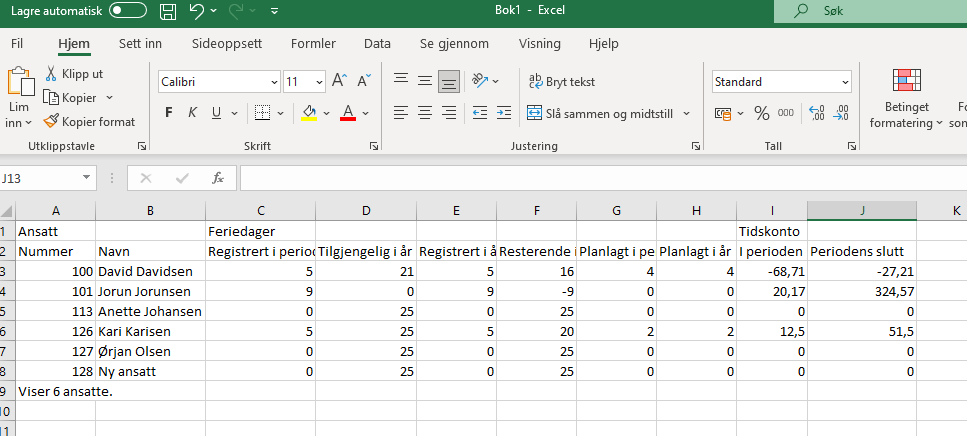The width and height of the screenshot is (967, 436).
Task: Toggle italic formatting (K)
Action: tap(192, 113)
